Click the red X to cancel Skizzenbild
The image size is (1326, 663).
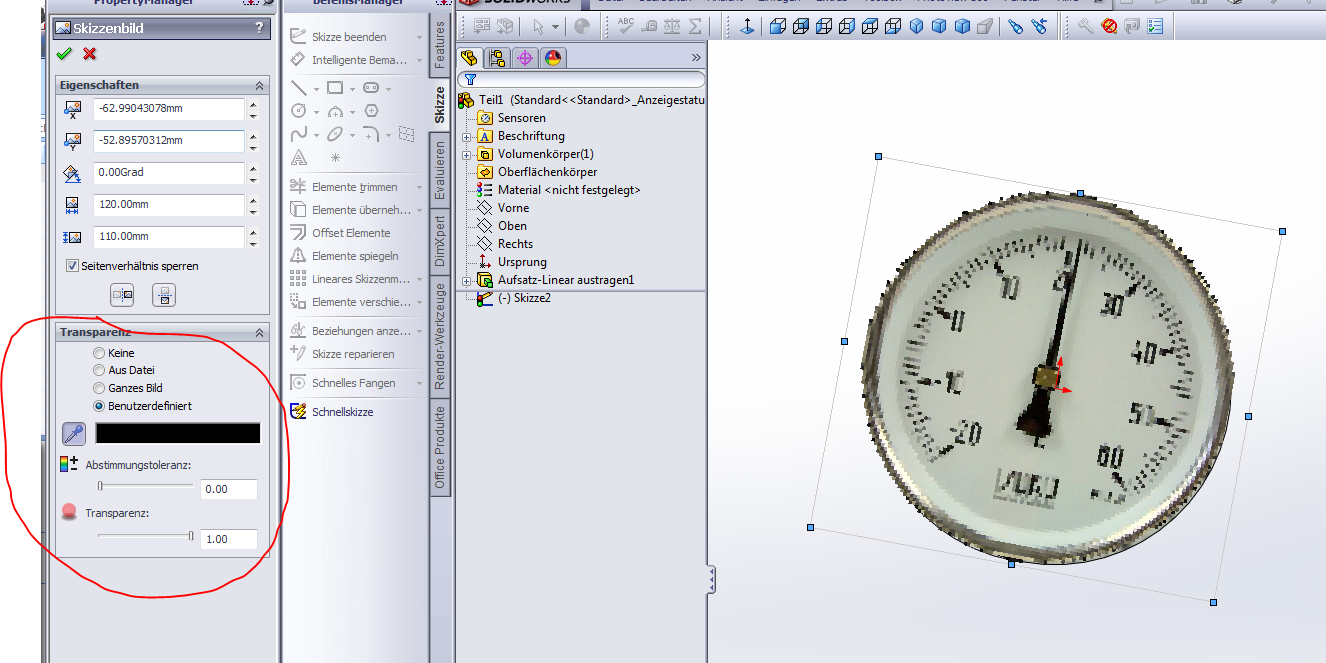[x=89, y=54]
